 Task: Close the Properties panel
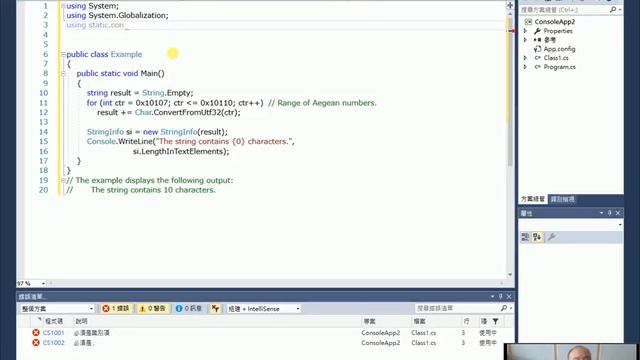point(618,213)
